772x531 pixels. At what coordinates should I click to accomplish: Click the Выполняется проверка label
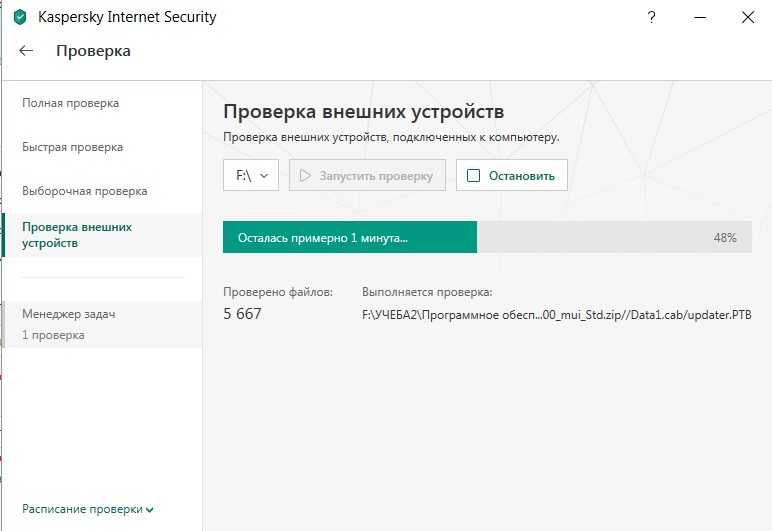(427, 292)
